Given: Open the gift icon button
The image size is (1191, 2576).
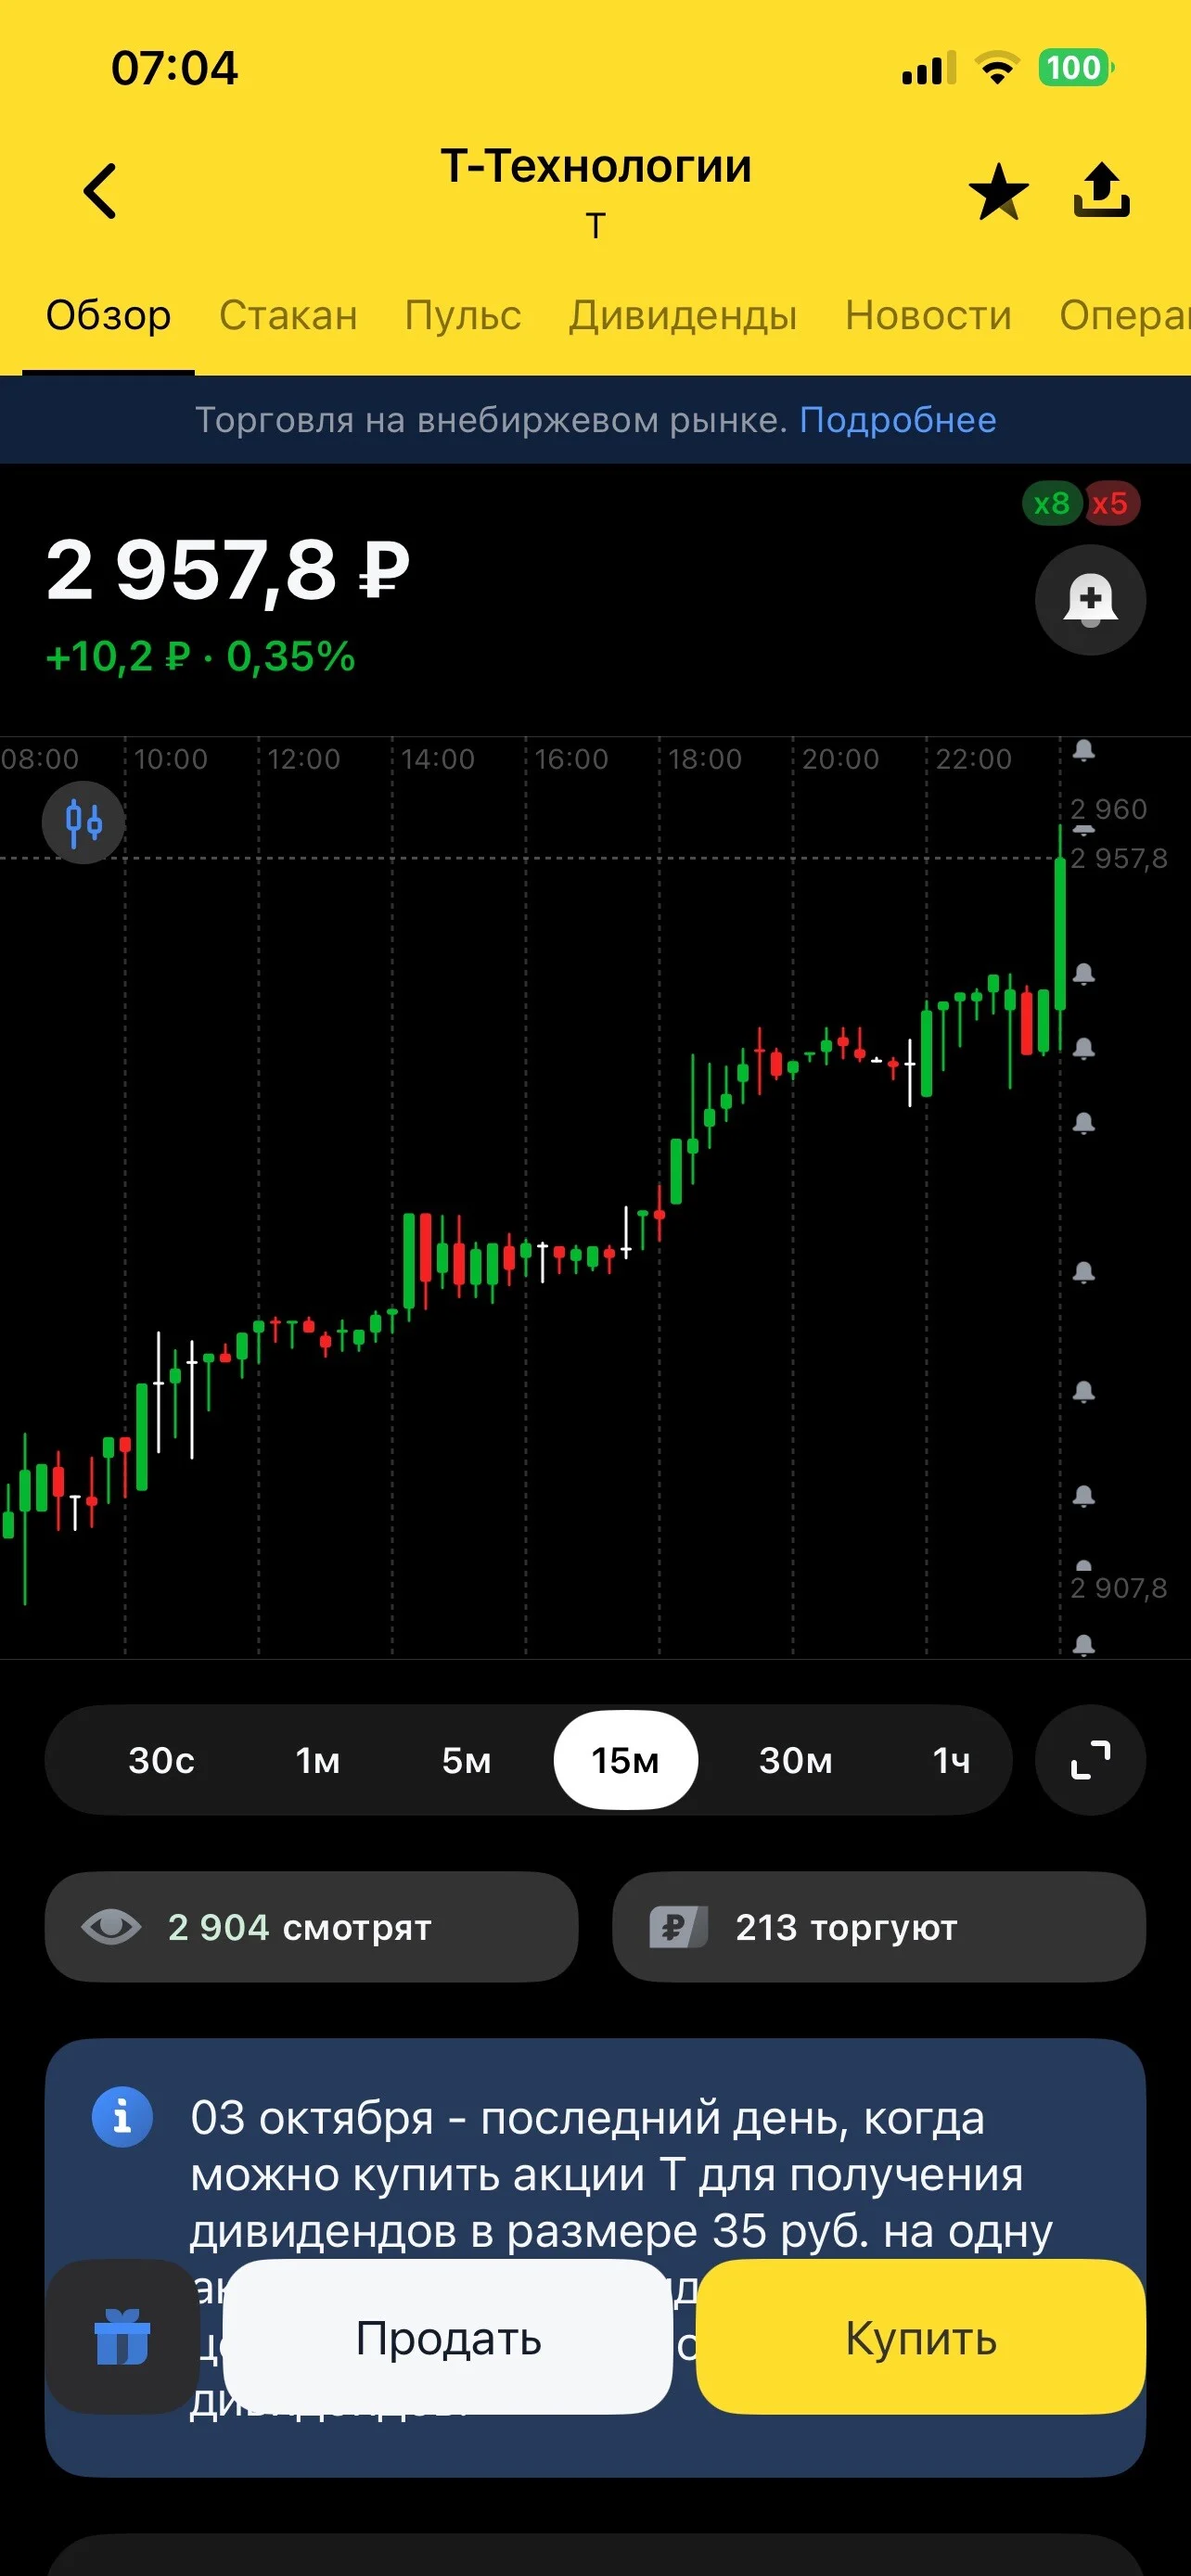Looking at the screenshot, I should click(x=121, y=2336).
